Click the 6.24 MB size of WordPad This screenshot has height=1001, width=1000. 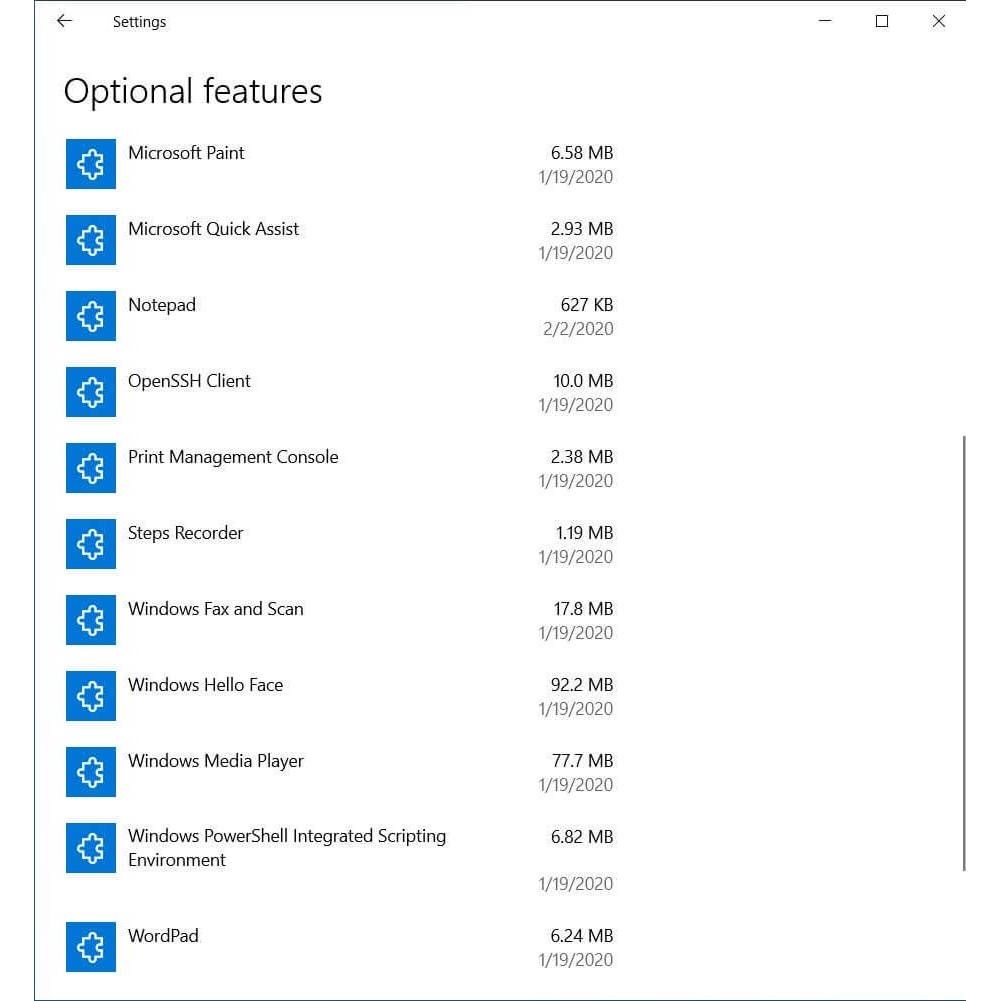[x=582, y=936]
